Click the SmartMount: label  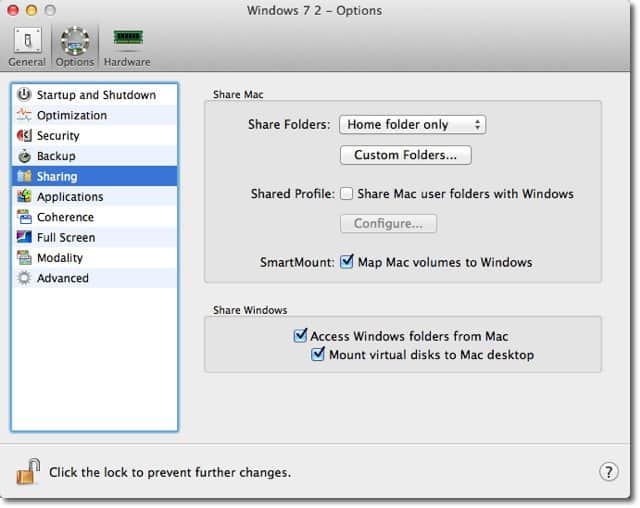(297, 262)
